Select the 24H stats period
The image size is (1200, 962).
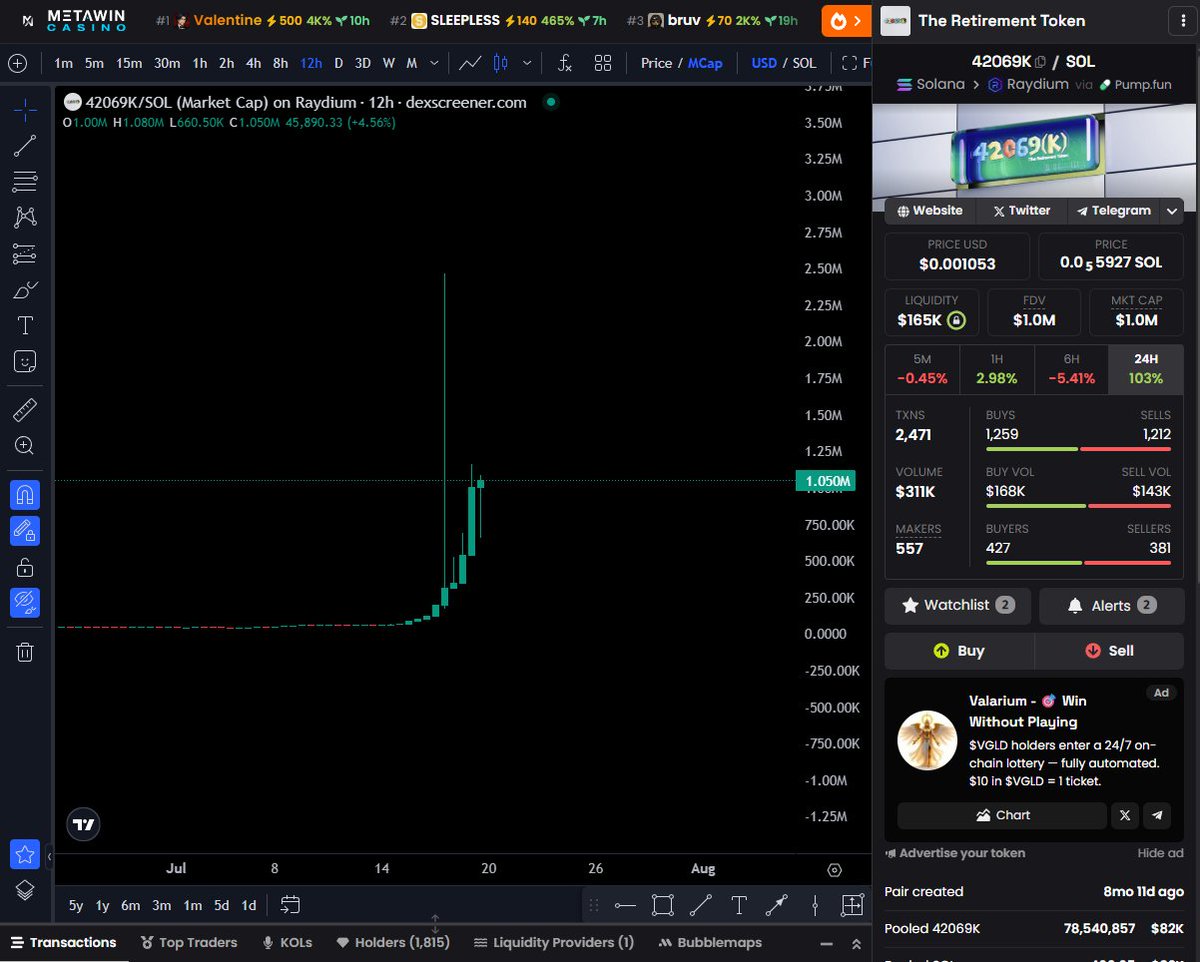coord(1146,369)
